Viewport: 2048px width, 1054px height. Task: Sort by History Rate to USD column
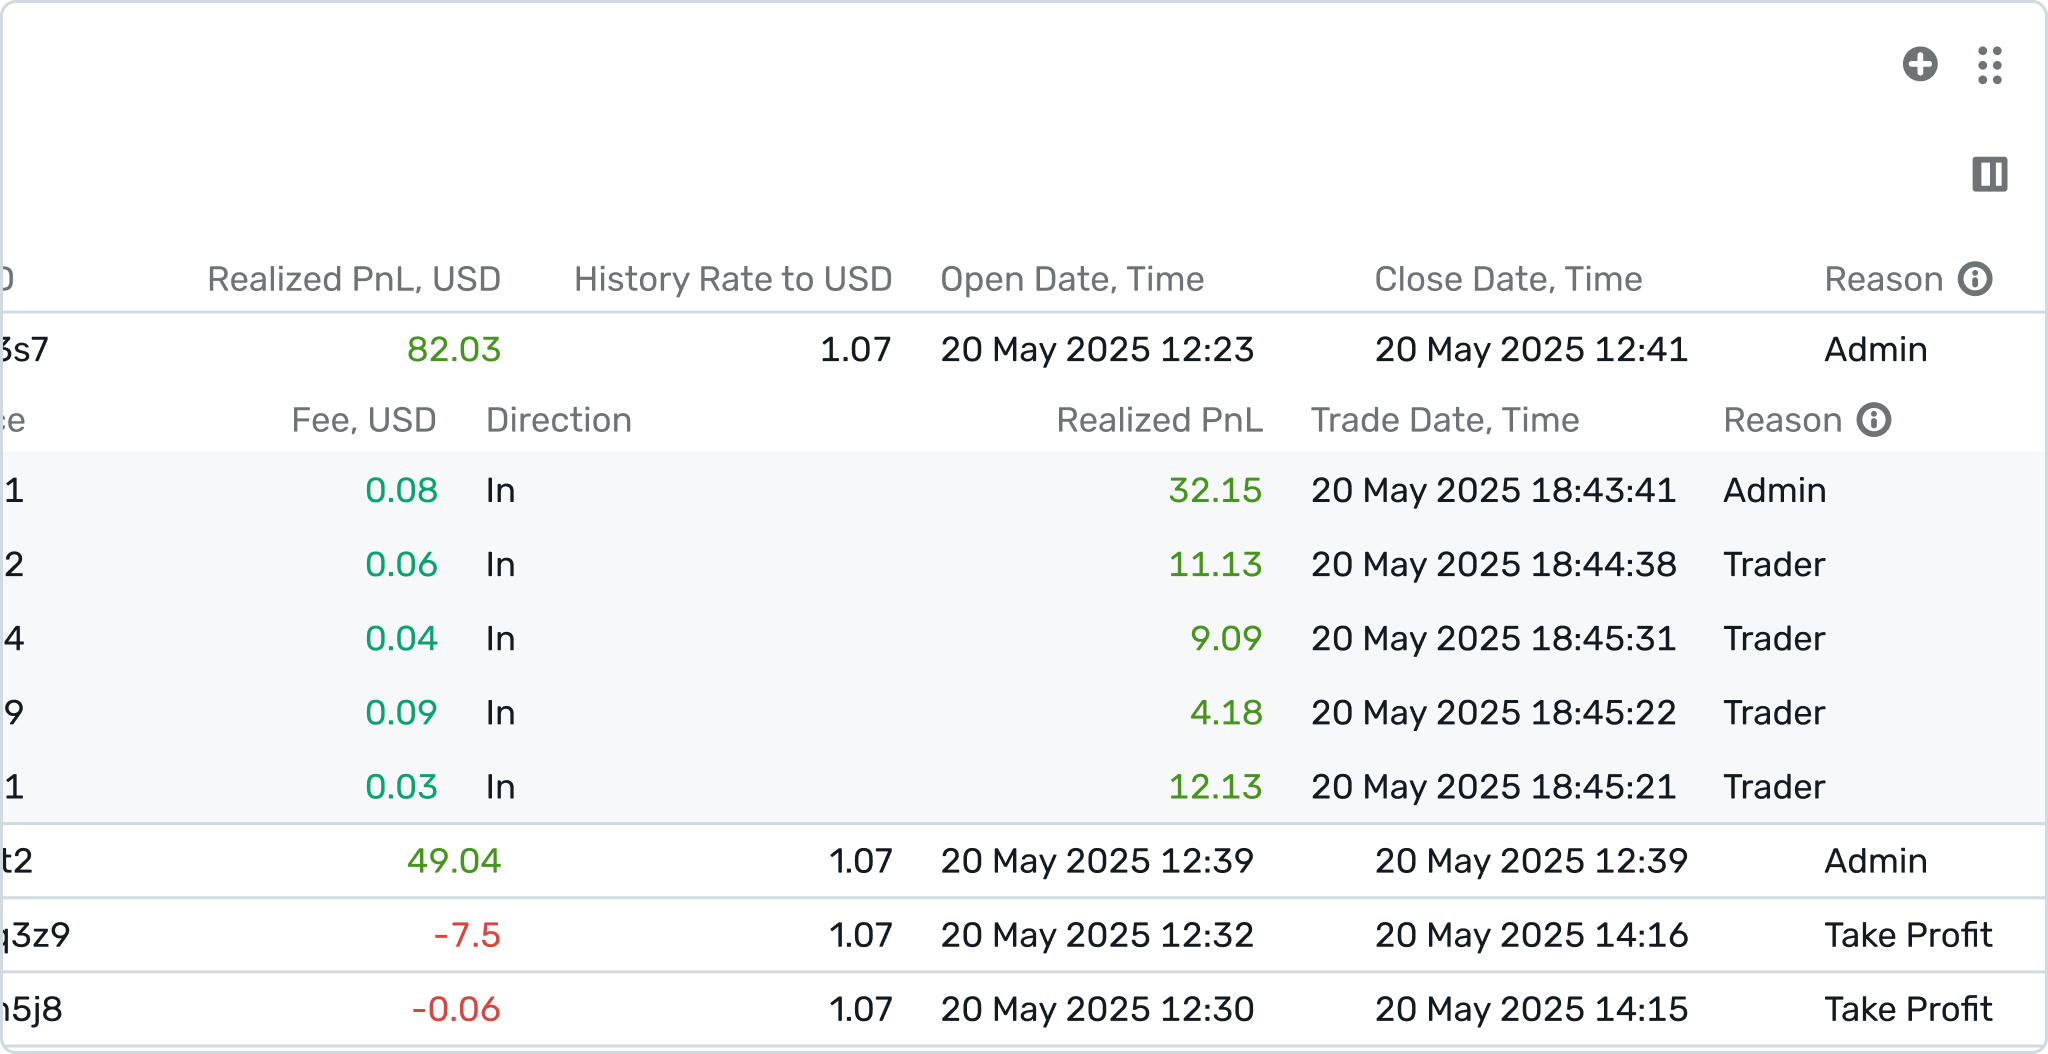point(733,279)
